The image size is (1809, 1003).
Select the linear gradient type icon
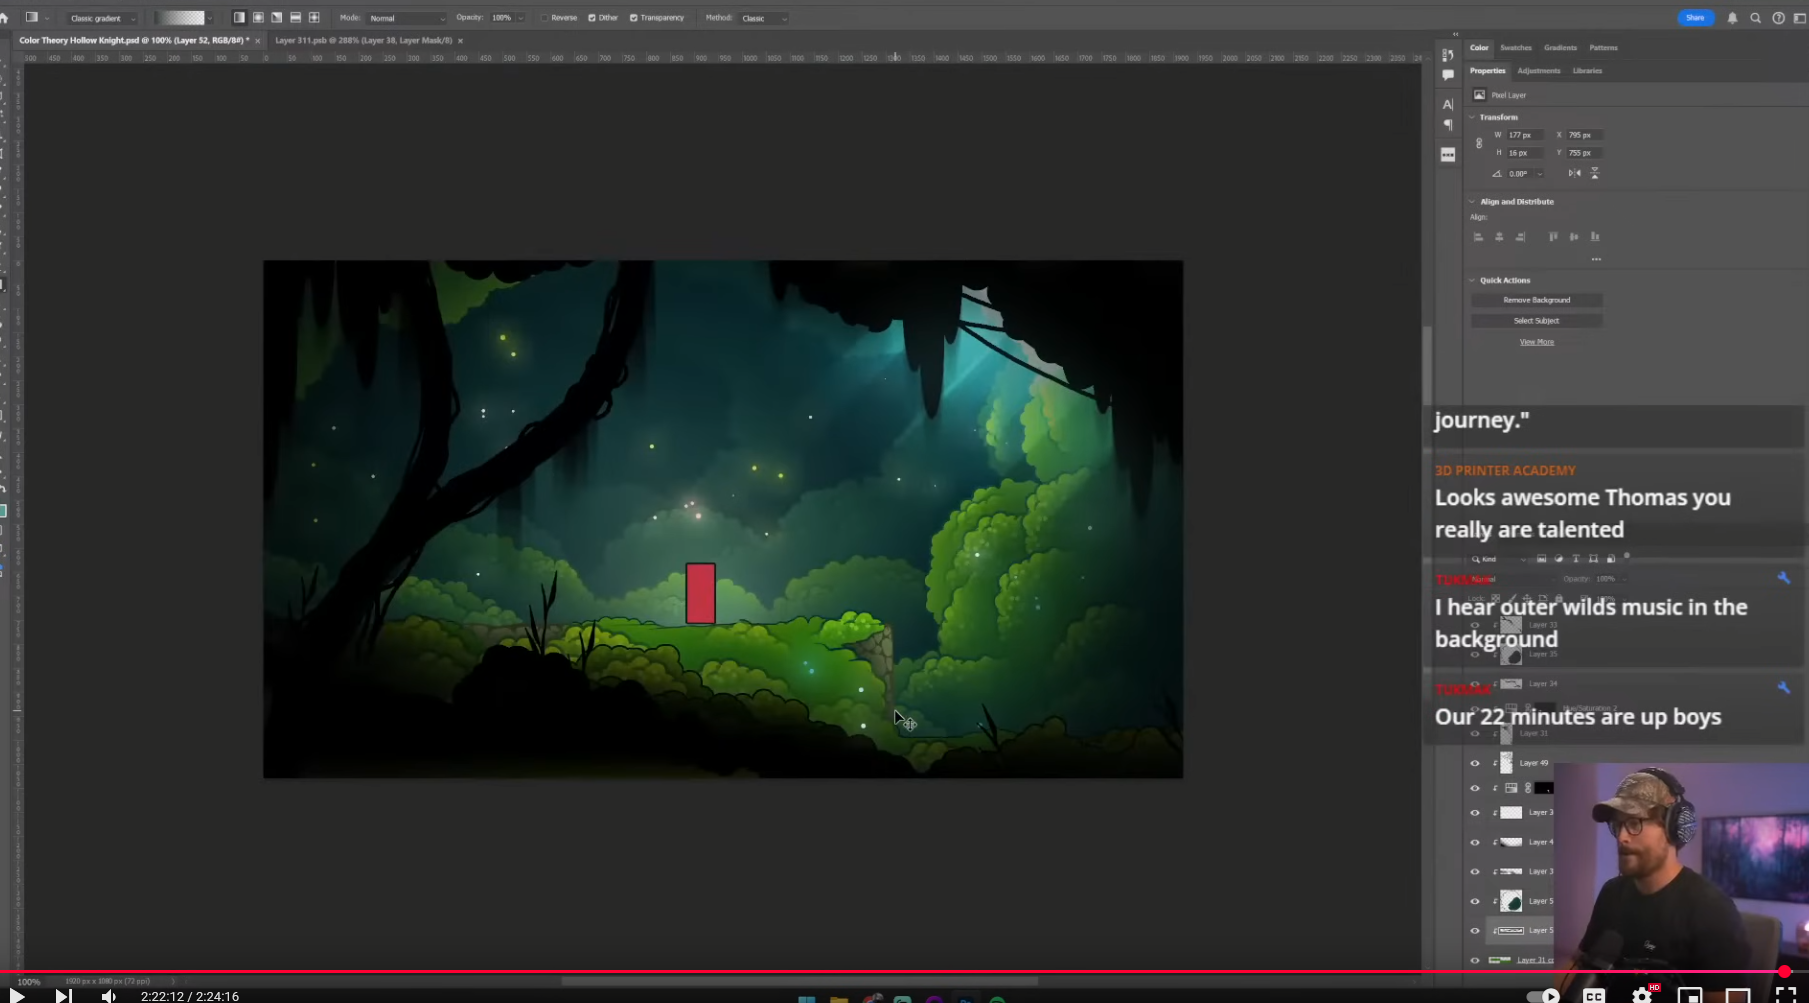point(239,18)
